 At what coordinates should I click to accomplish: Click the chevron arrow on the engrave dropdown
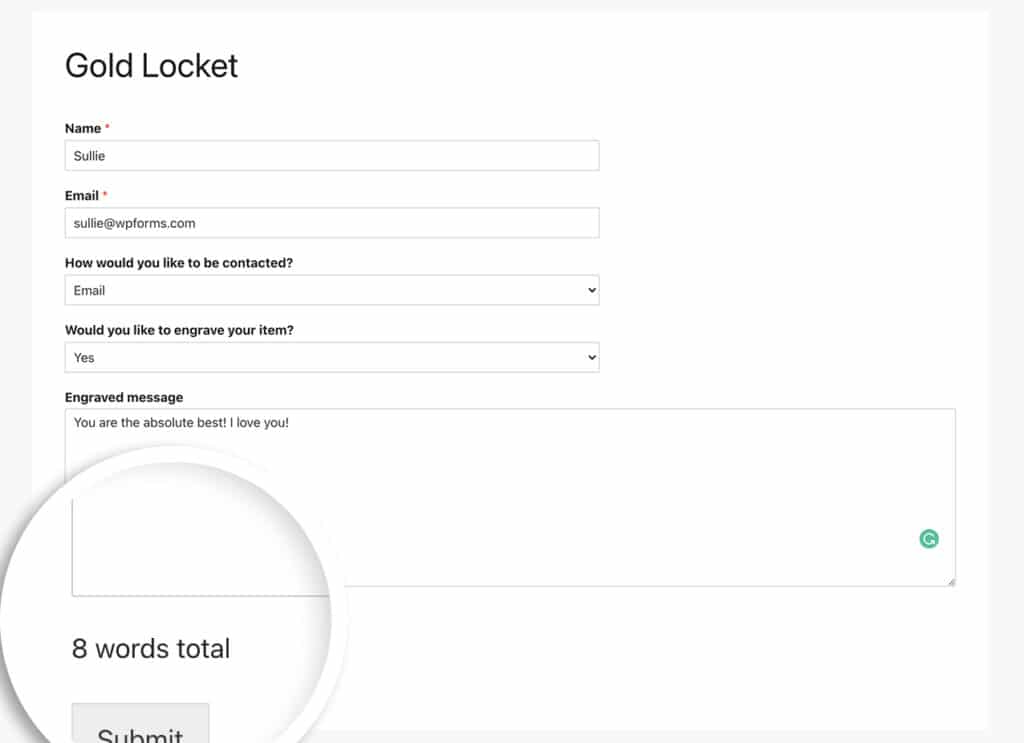(x=592, y=357)
